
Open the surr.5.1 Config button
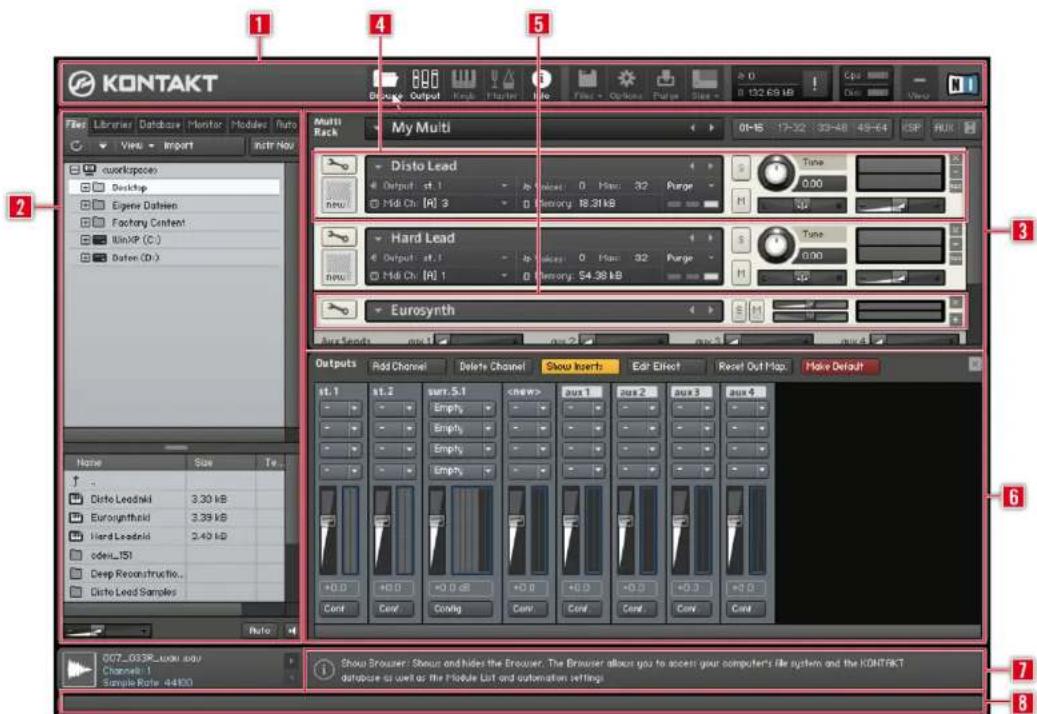click(461, 608)
